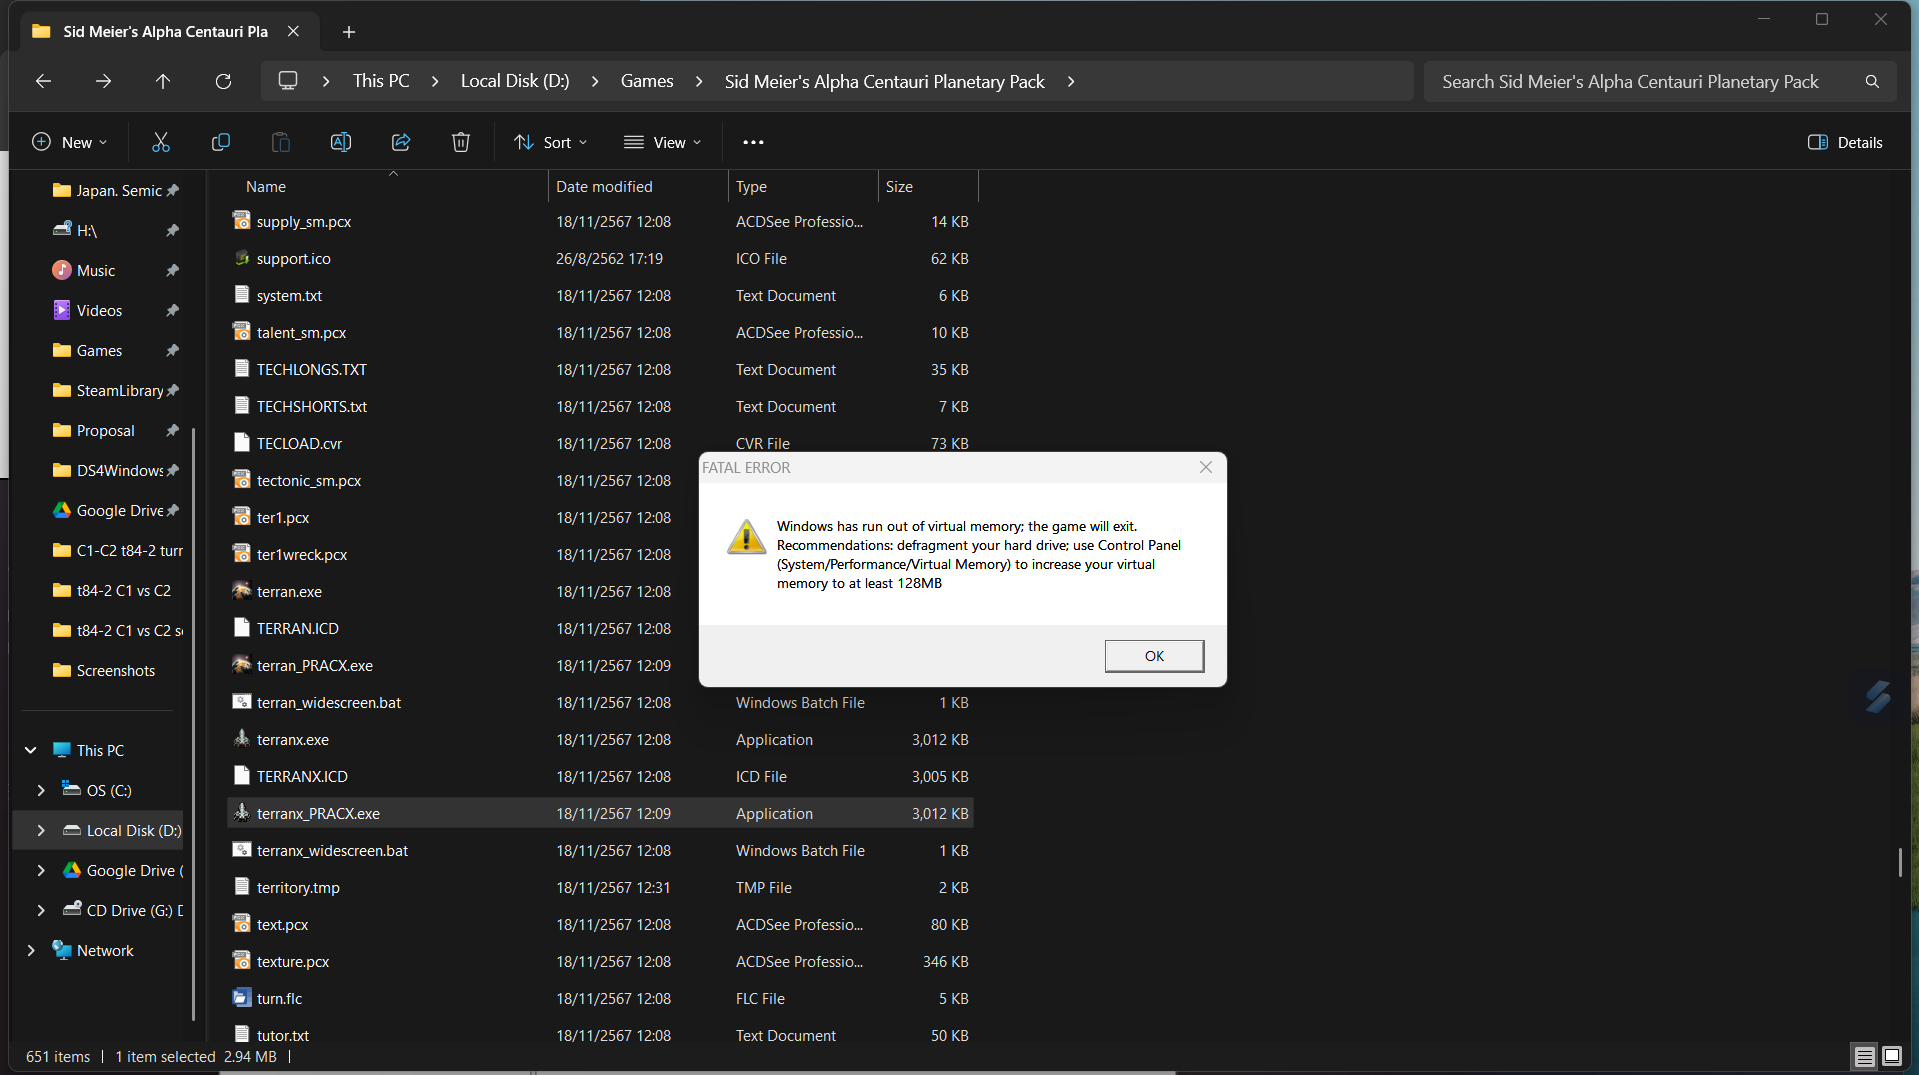This screenshot has width=1919, height=1075.
Task: Open the Sort dropdown
Action: pos(551,142)
